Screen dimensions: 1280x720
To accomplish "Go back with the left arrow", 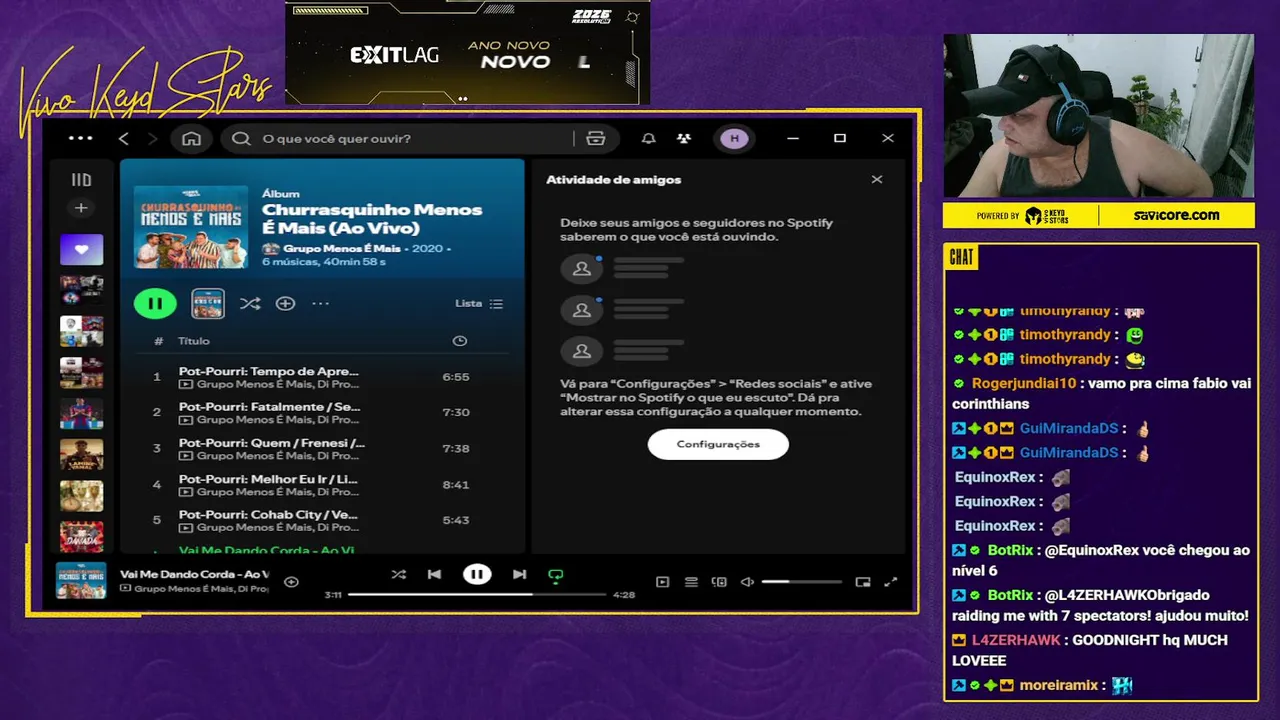I will [124, 138].
